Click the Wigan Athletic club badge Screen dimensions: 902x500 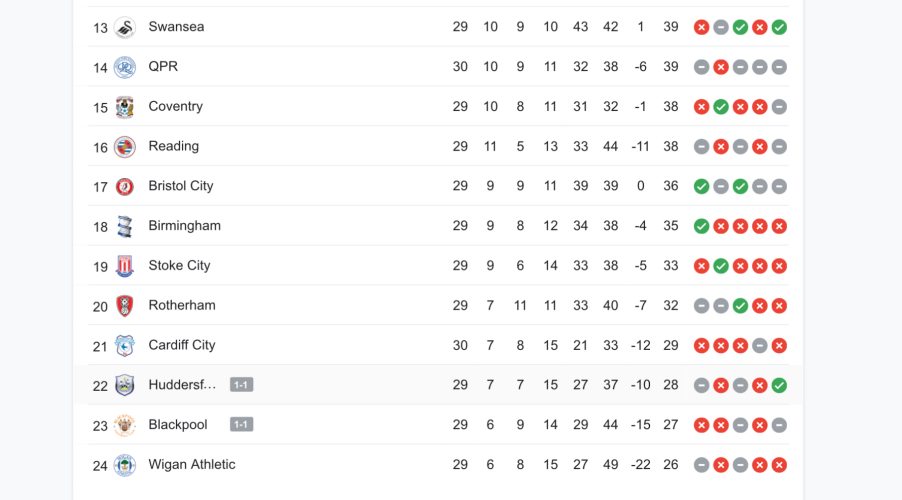click(124, 465)
